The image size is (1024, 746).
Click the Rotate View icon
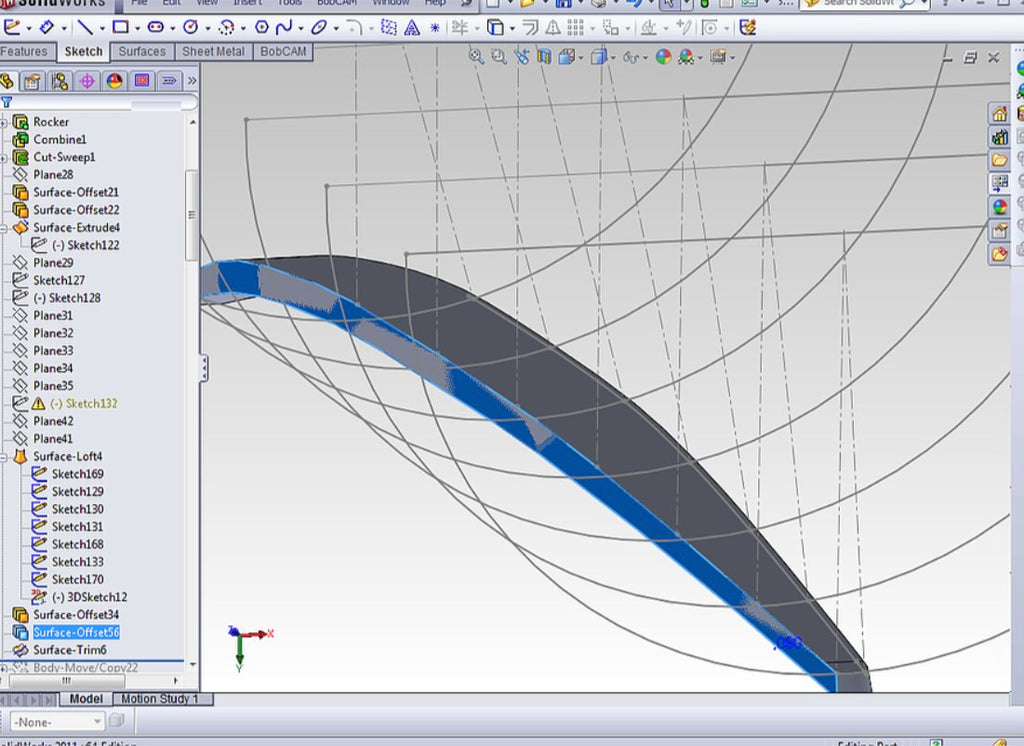[521, 57]
